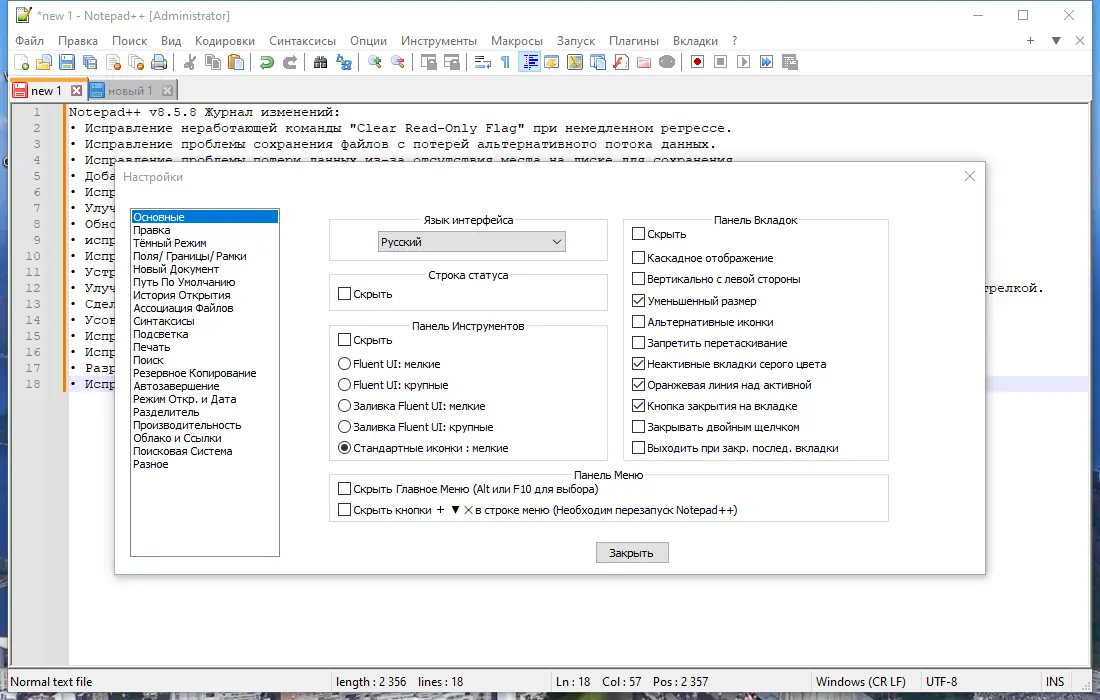Zoom in using the magnifier toolbar icon

[x=373, y=62]
